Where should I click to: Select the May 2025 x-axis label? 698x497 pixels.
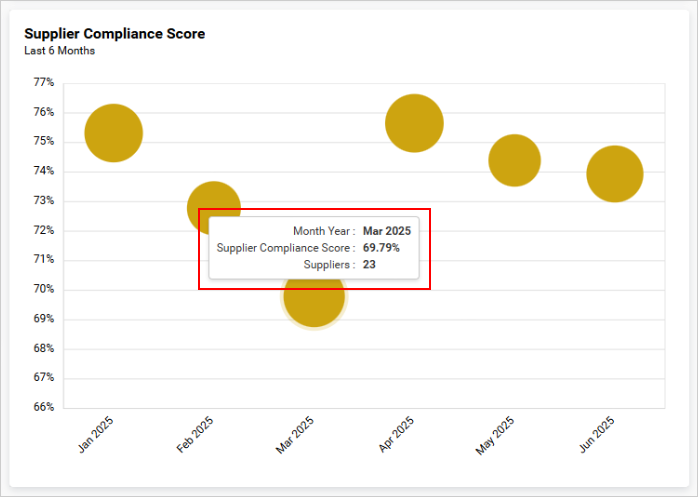[497, 435]
